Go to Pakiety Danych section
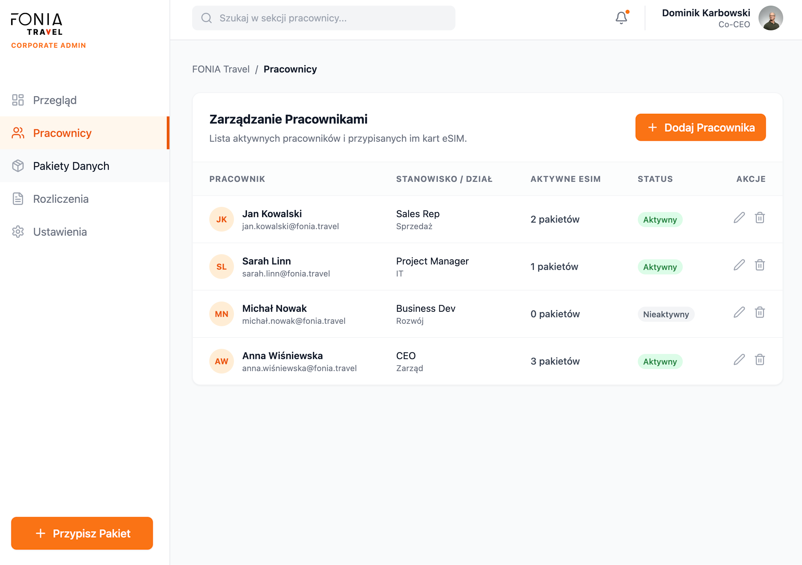Image resolution: width=802 pixels, height=565 pixels. 71,166
